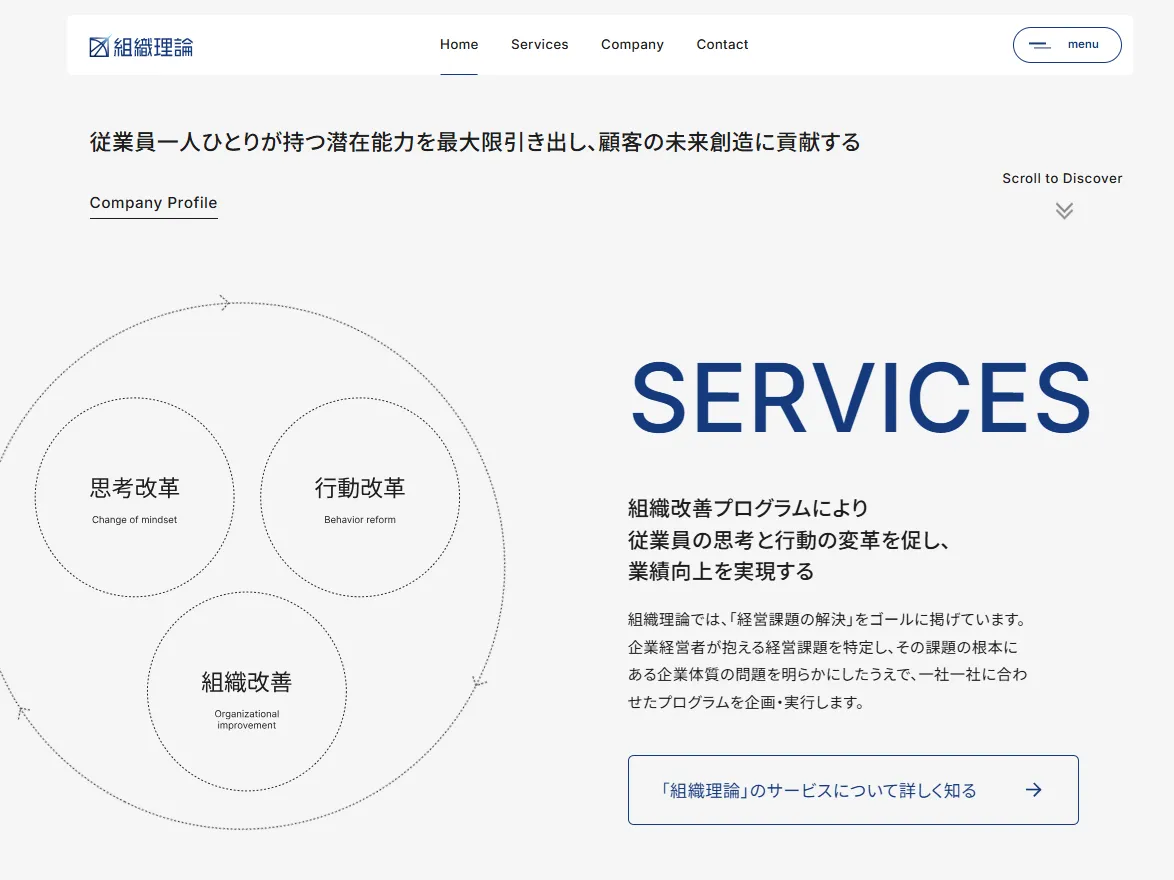
Task: Click the arrowhead on lower-left of circle
Action: tap(23, 711)
